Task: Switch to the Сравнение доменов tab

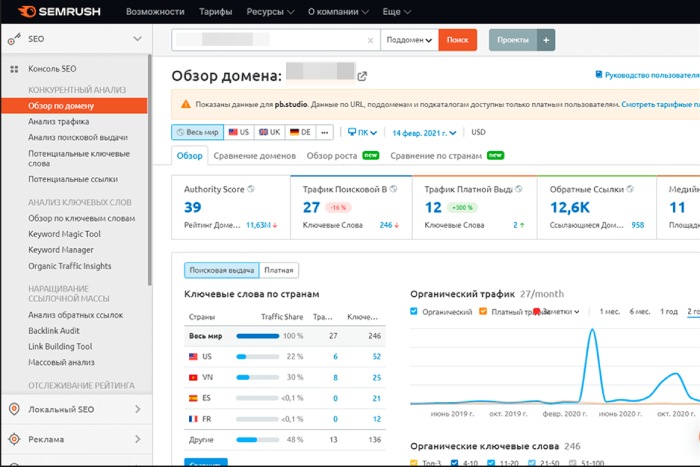Action: (x=257, y=156)
